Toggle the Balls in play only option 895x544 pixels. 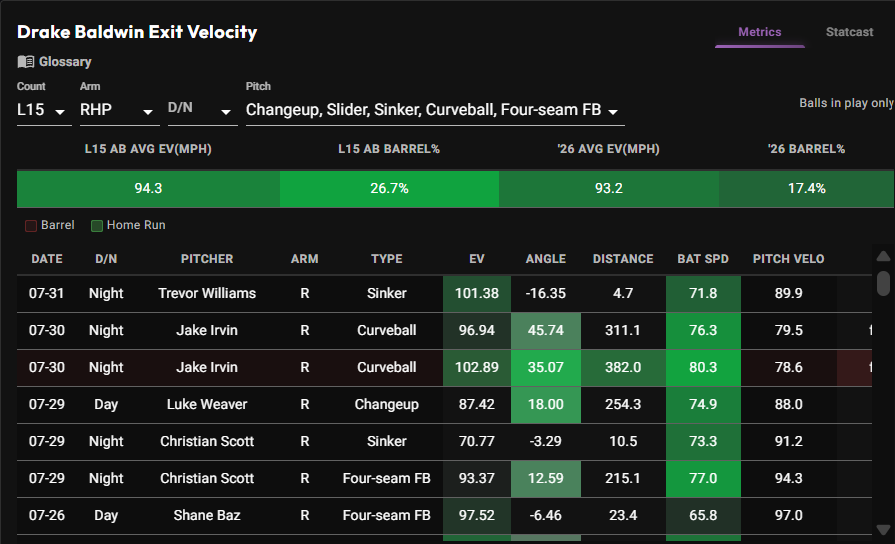846,103
